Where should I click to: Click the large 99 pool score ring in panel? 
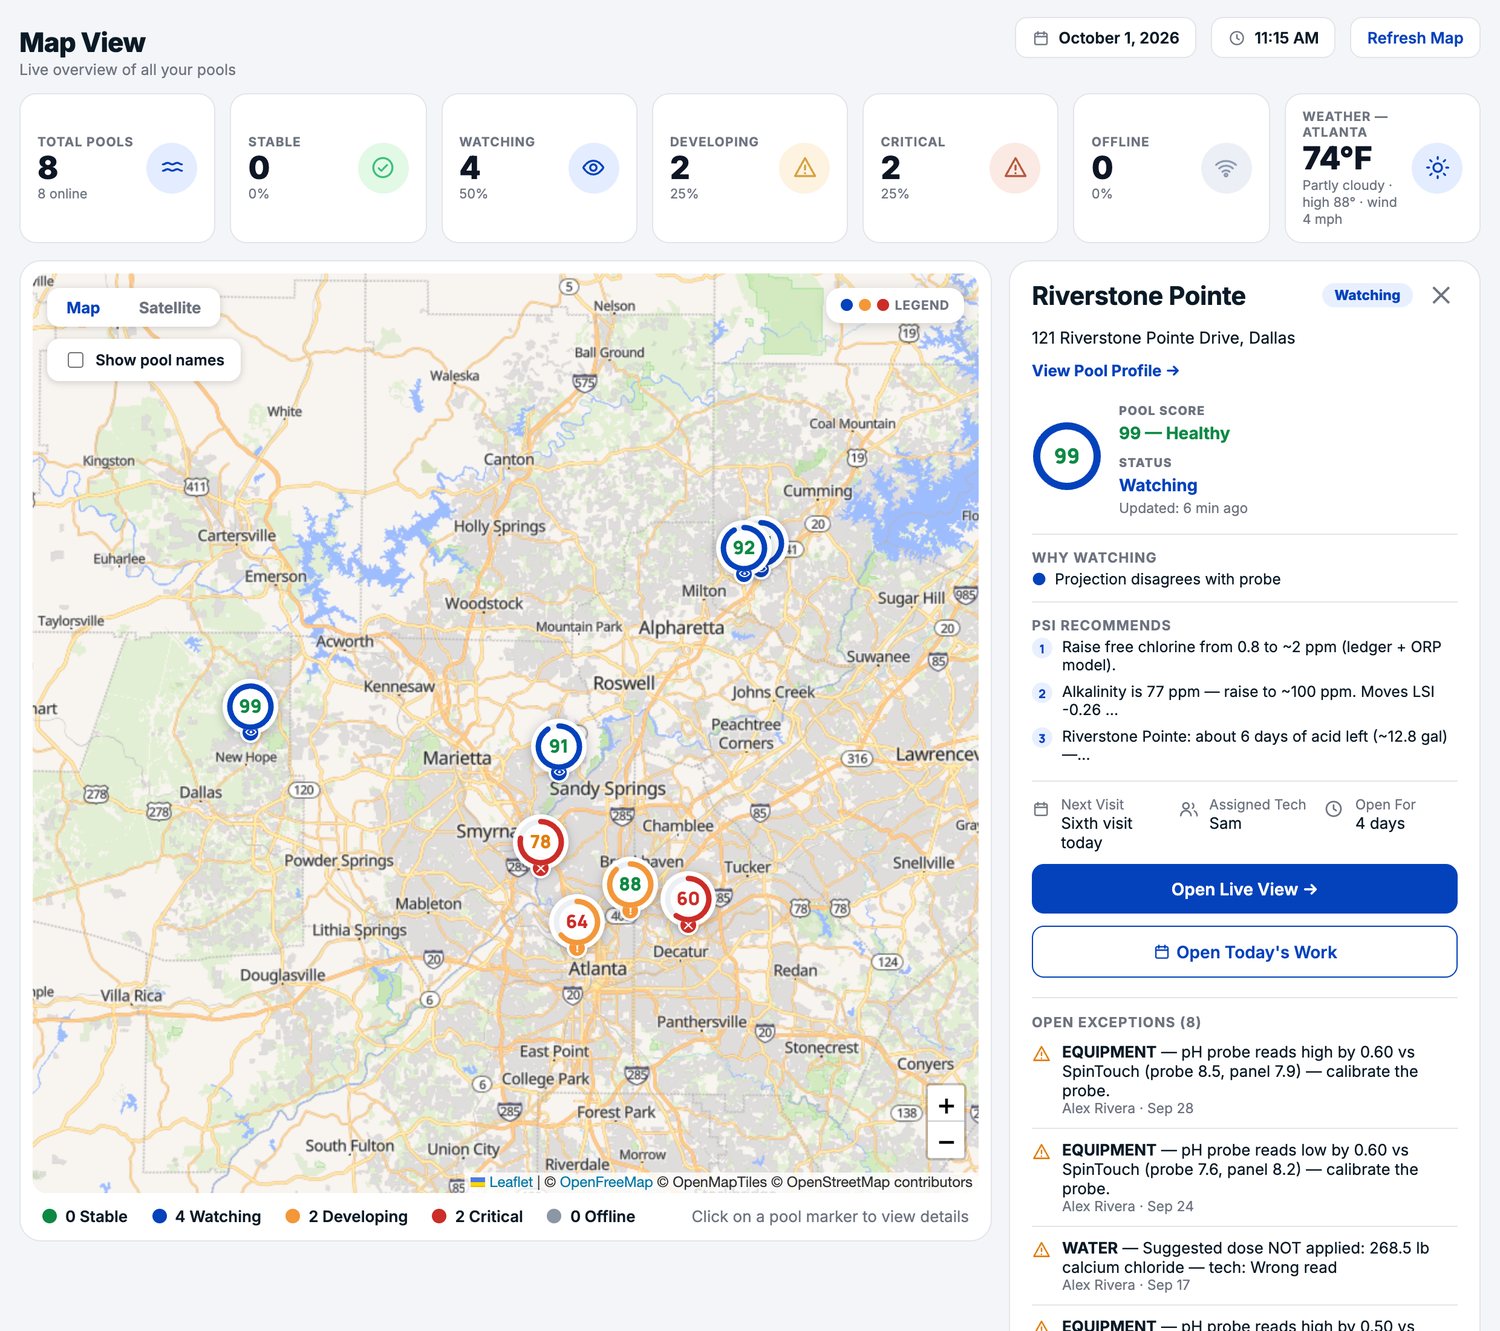click(1066, 456)
